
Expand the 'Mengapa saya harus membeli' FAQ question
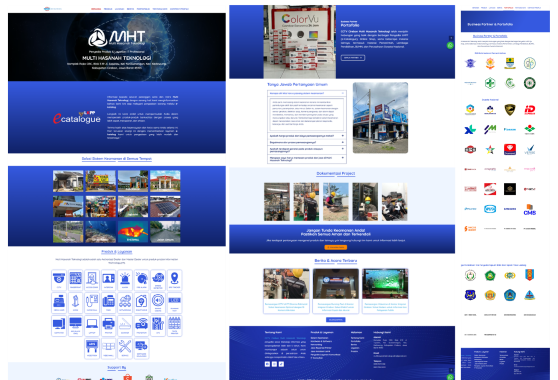[x=306, y=158]
